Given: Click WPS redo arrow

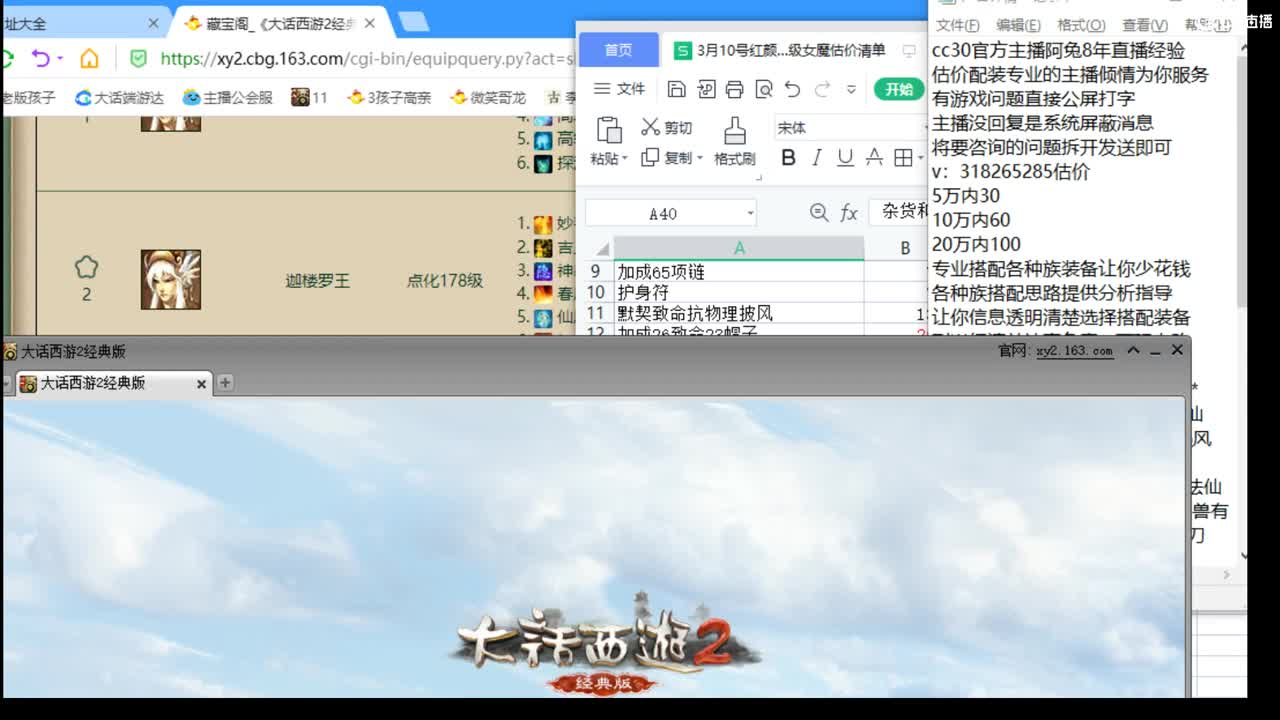Looking at the screenshot, I should 822,89.
